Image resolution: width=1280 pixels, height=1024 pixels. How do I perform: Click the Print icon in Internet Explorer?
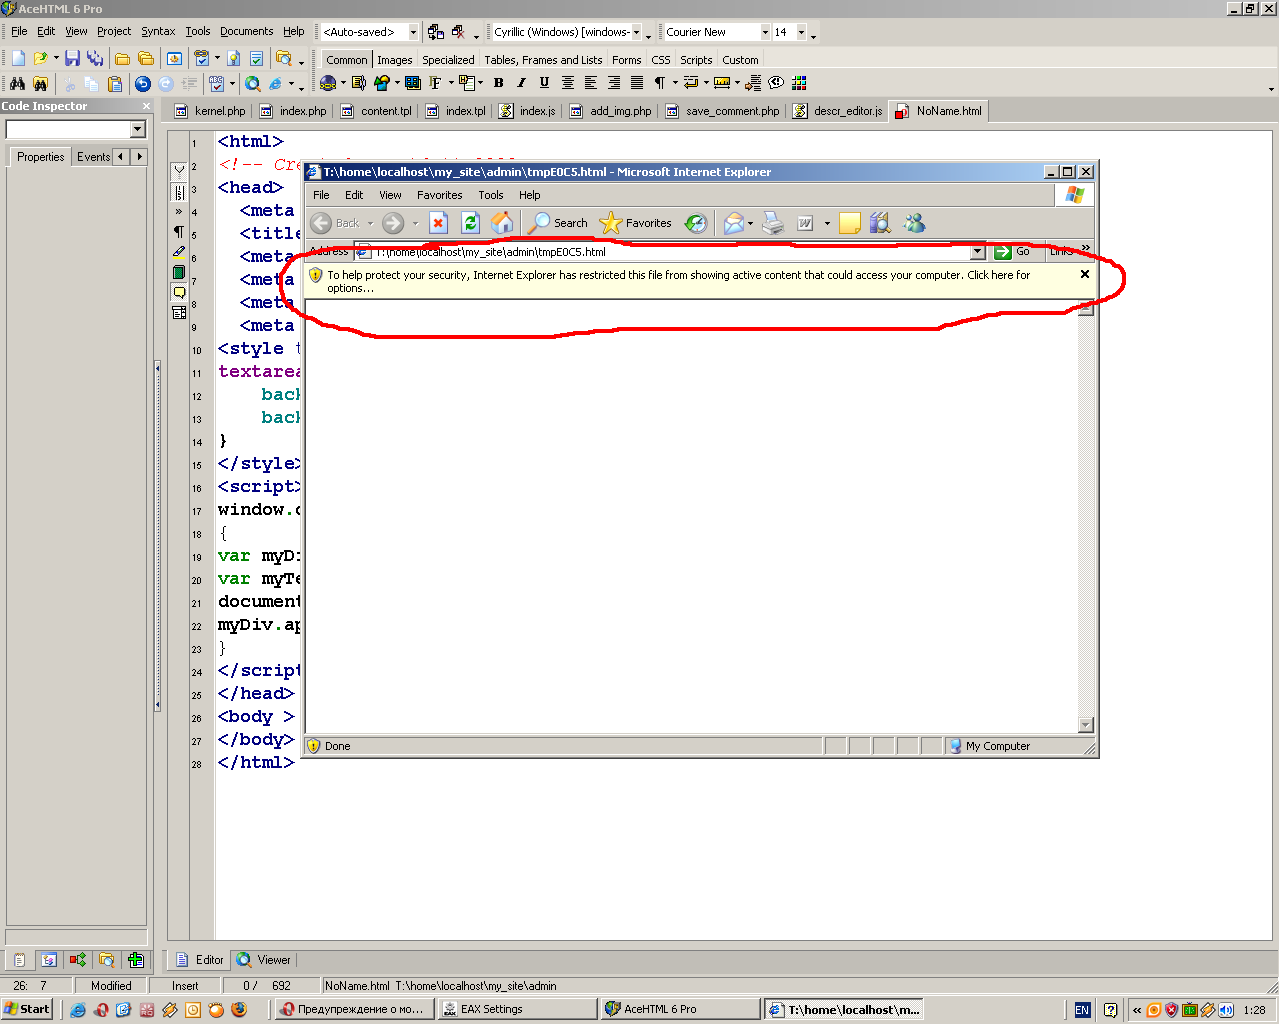(773, 223)
